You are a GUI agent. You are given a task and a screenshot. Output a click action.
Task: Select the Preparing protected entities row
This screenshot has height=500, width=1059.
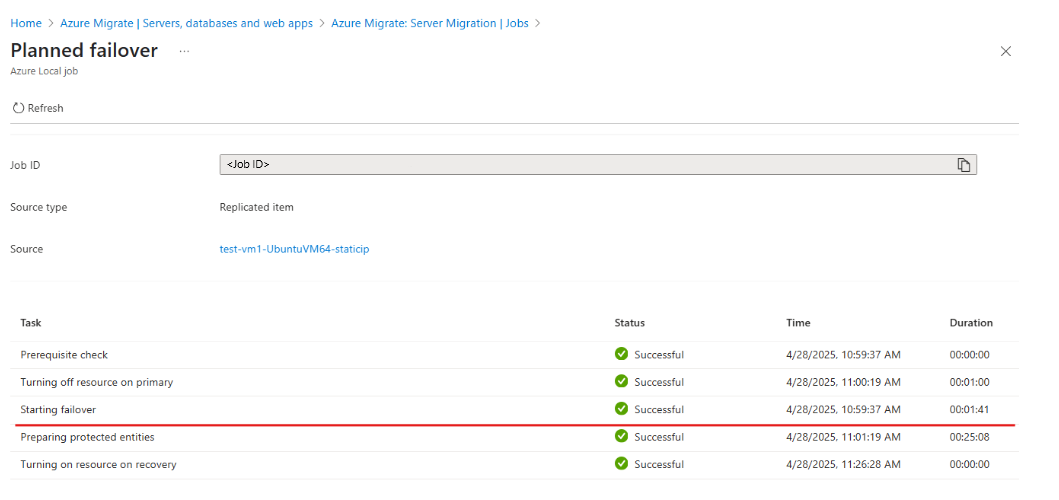514,437
